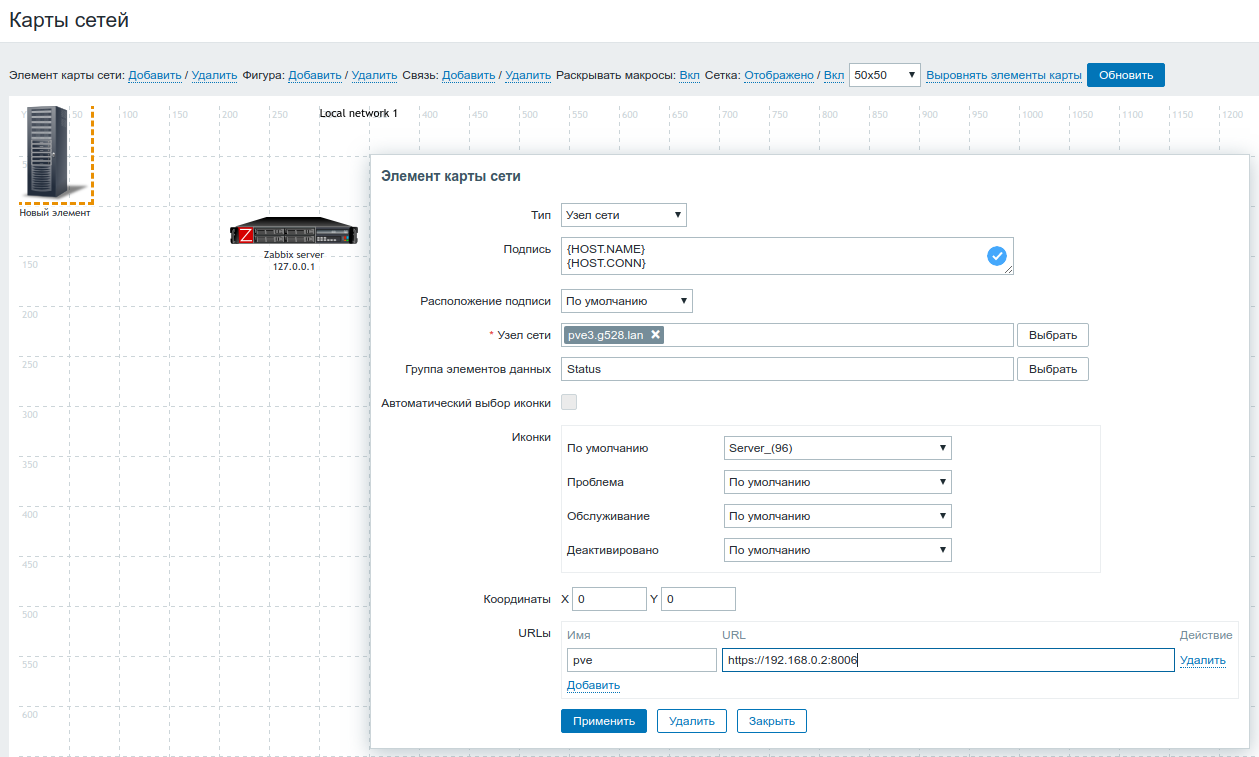Open the 50x50 grid size dropdown
The width and height of the screenshot is (1259, 757).
point(885,75)
